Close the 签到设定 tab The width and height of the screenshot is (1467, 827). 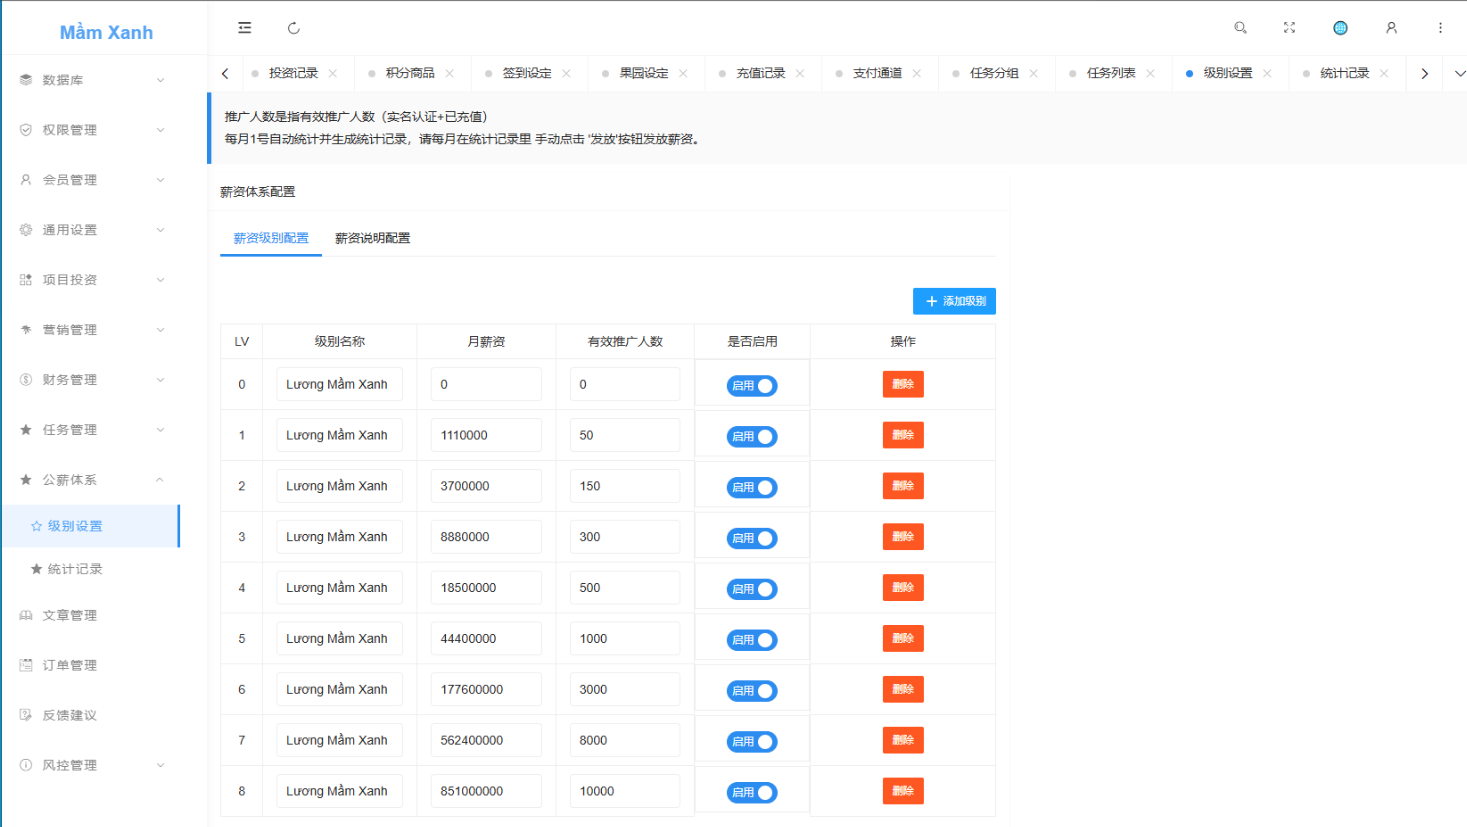[x=567, y=73]
